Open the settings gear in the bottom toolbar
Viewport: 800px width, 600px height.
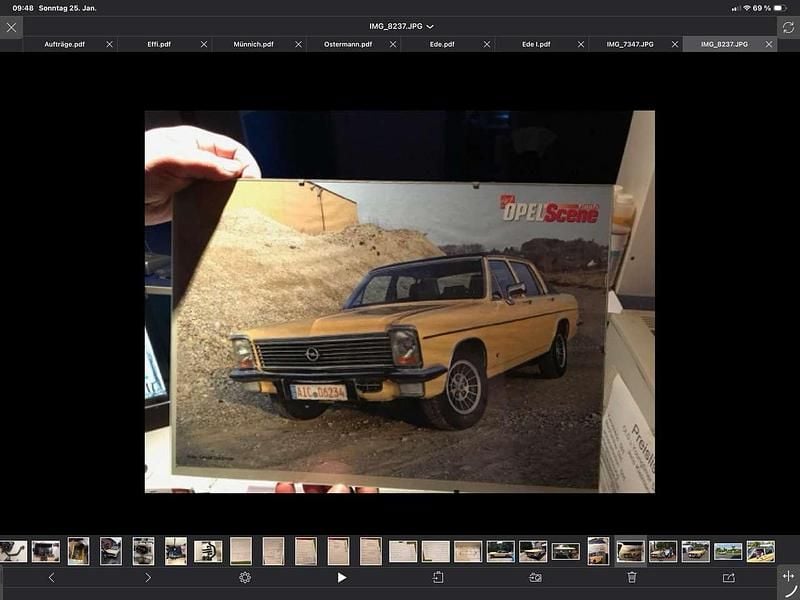[x=245, y=577]
